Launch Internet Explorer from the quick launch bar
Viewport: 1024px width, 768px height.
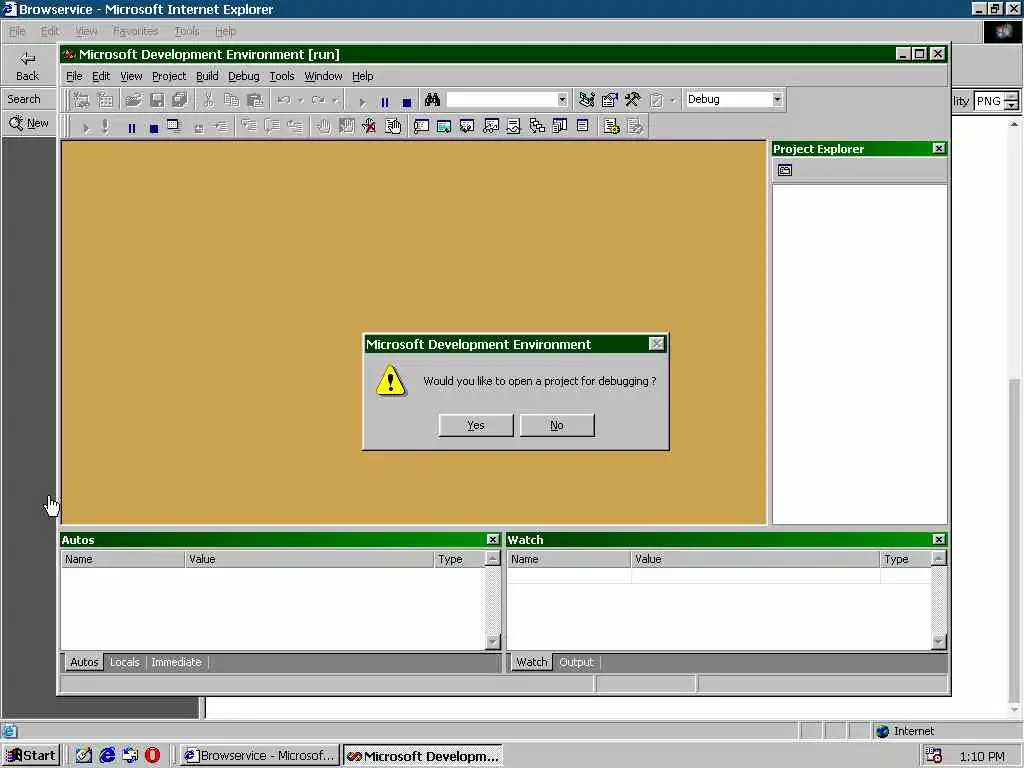click(x=107, y=756)
